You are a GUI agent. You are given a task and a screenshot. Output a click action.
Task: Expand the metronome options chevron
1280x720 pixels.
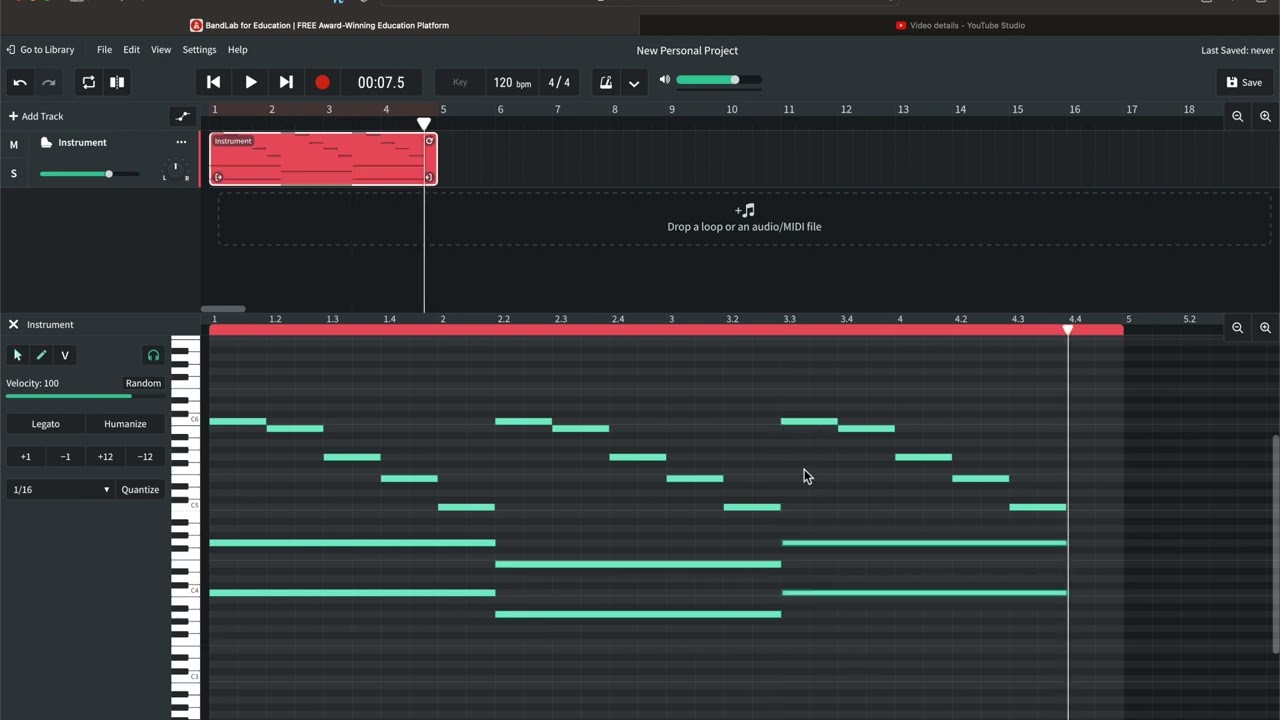[x=634, y=82]
